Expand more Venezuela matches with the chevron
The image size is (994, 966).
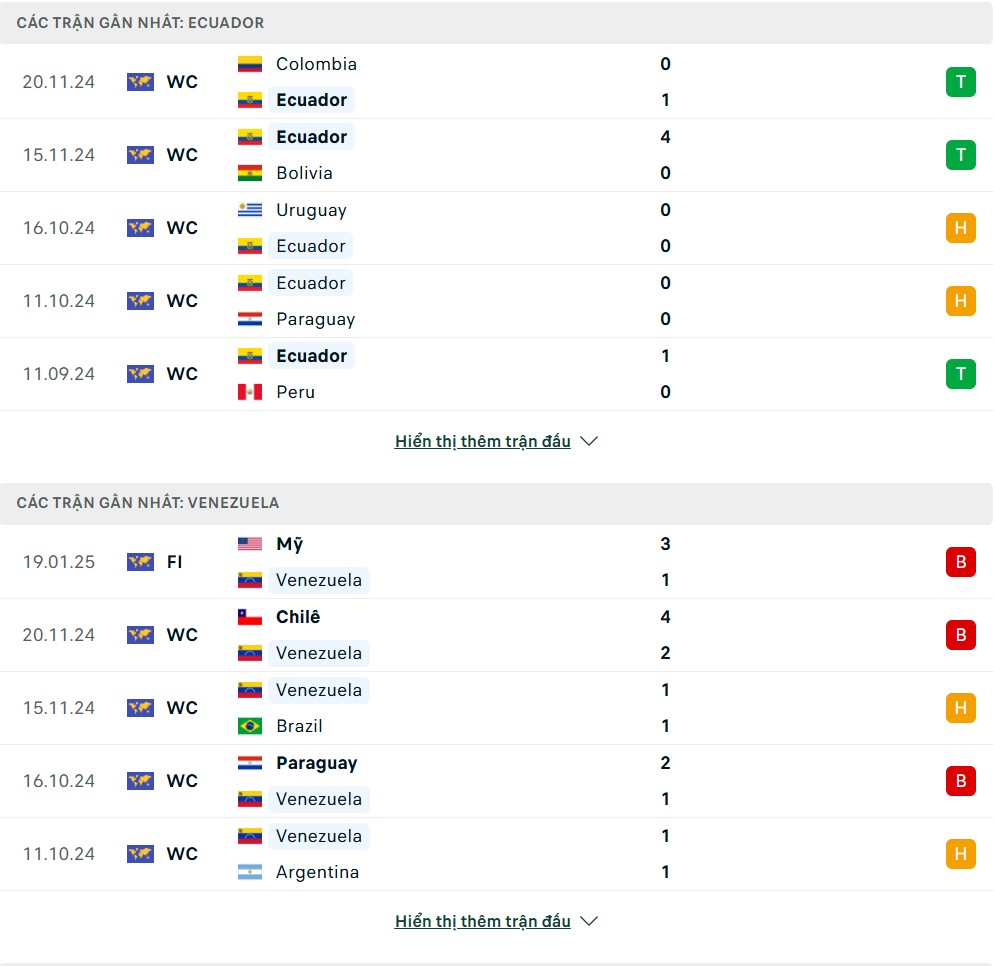point(589,921)
